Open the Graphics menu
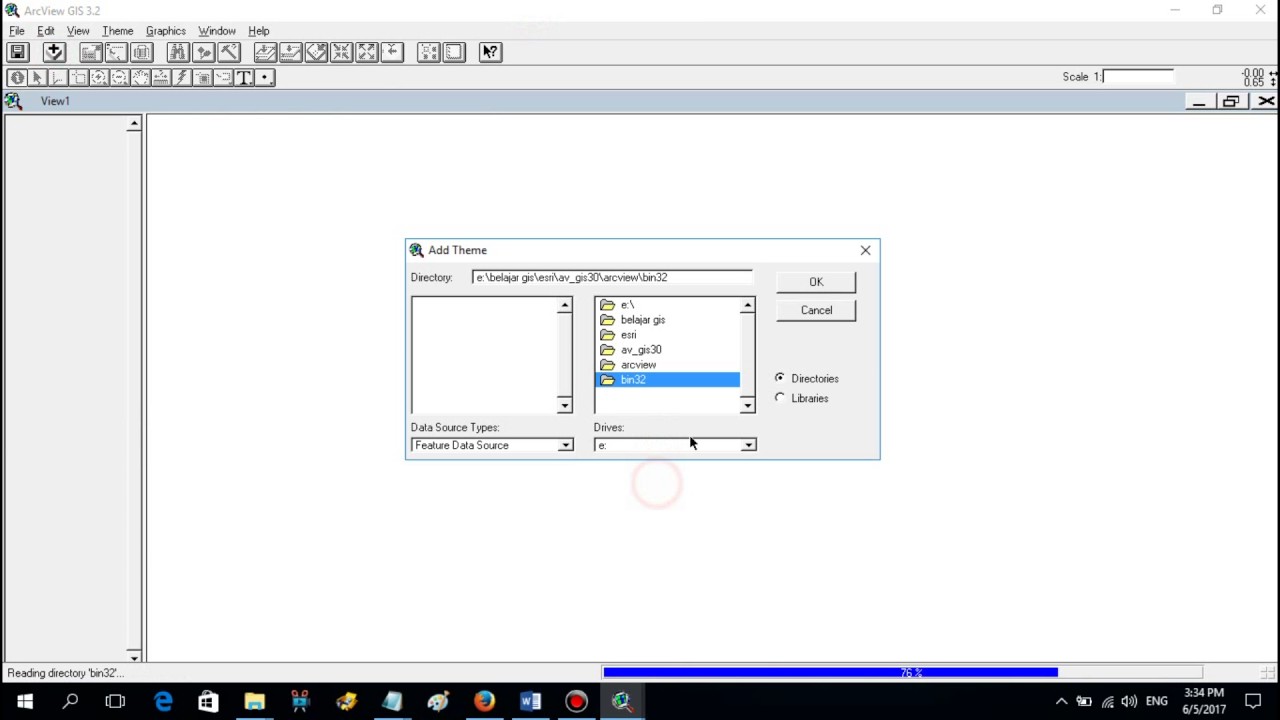1280x720 pixels. point(166,31)
